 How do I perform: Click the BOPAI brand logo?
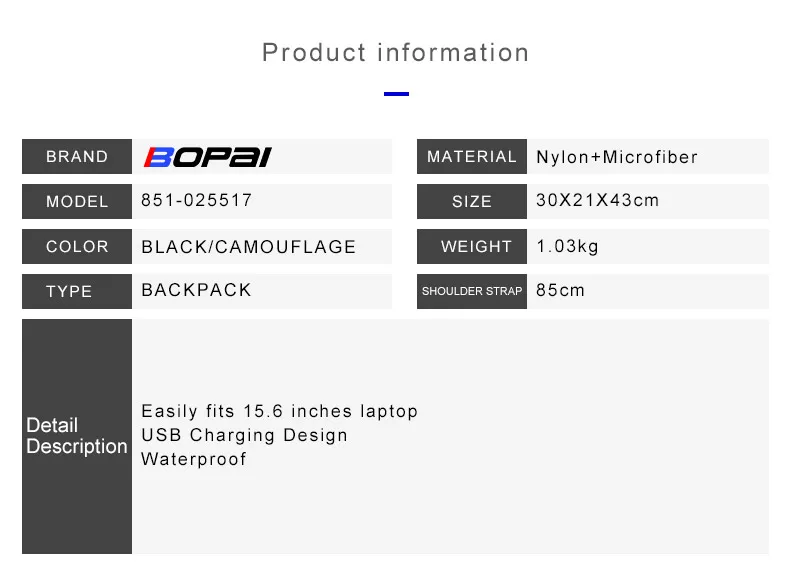pyautogui.click(x=208, y=157)
